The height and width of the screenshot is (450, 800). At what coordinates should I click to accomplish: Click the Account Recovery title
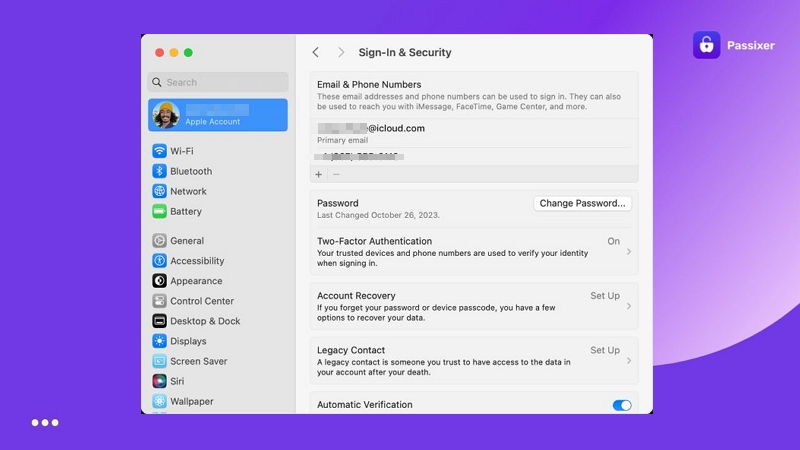pyautogui.click(x=356, y=296)
